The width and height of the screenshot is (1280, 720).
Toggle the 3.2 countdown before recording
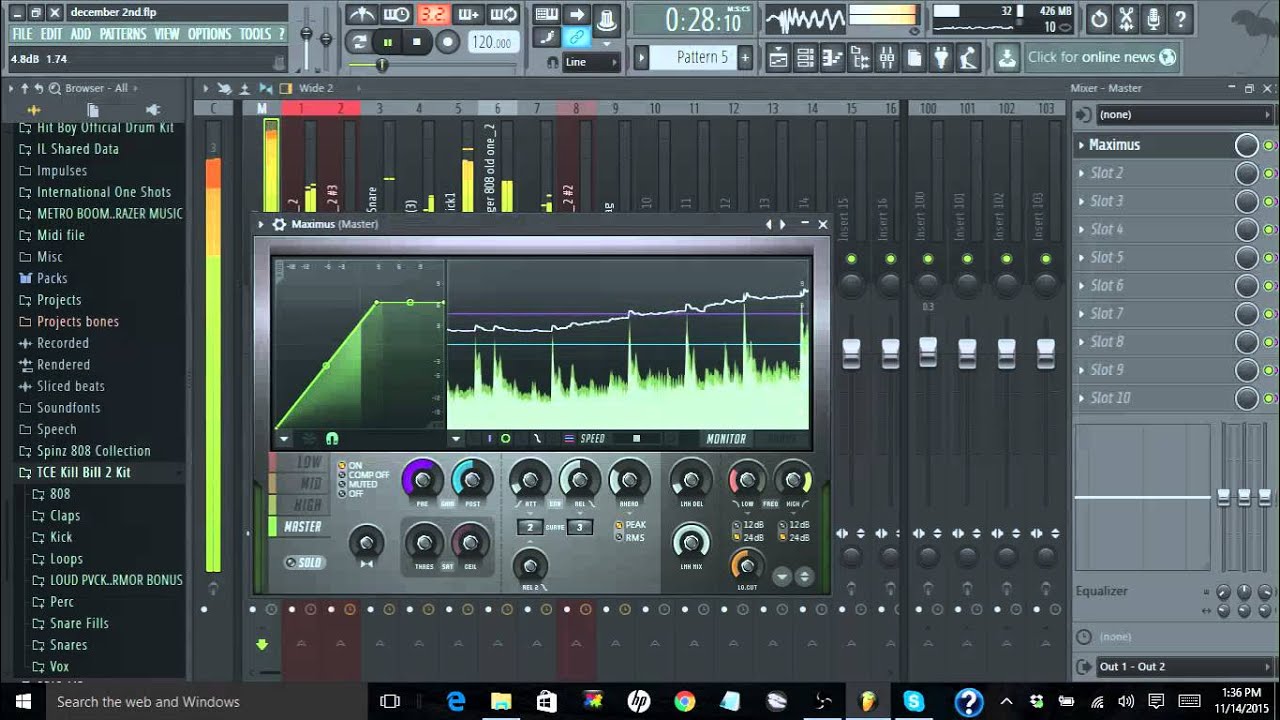pos(433,15)
